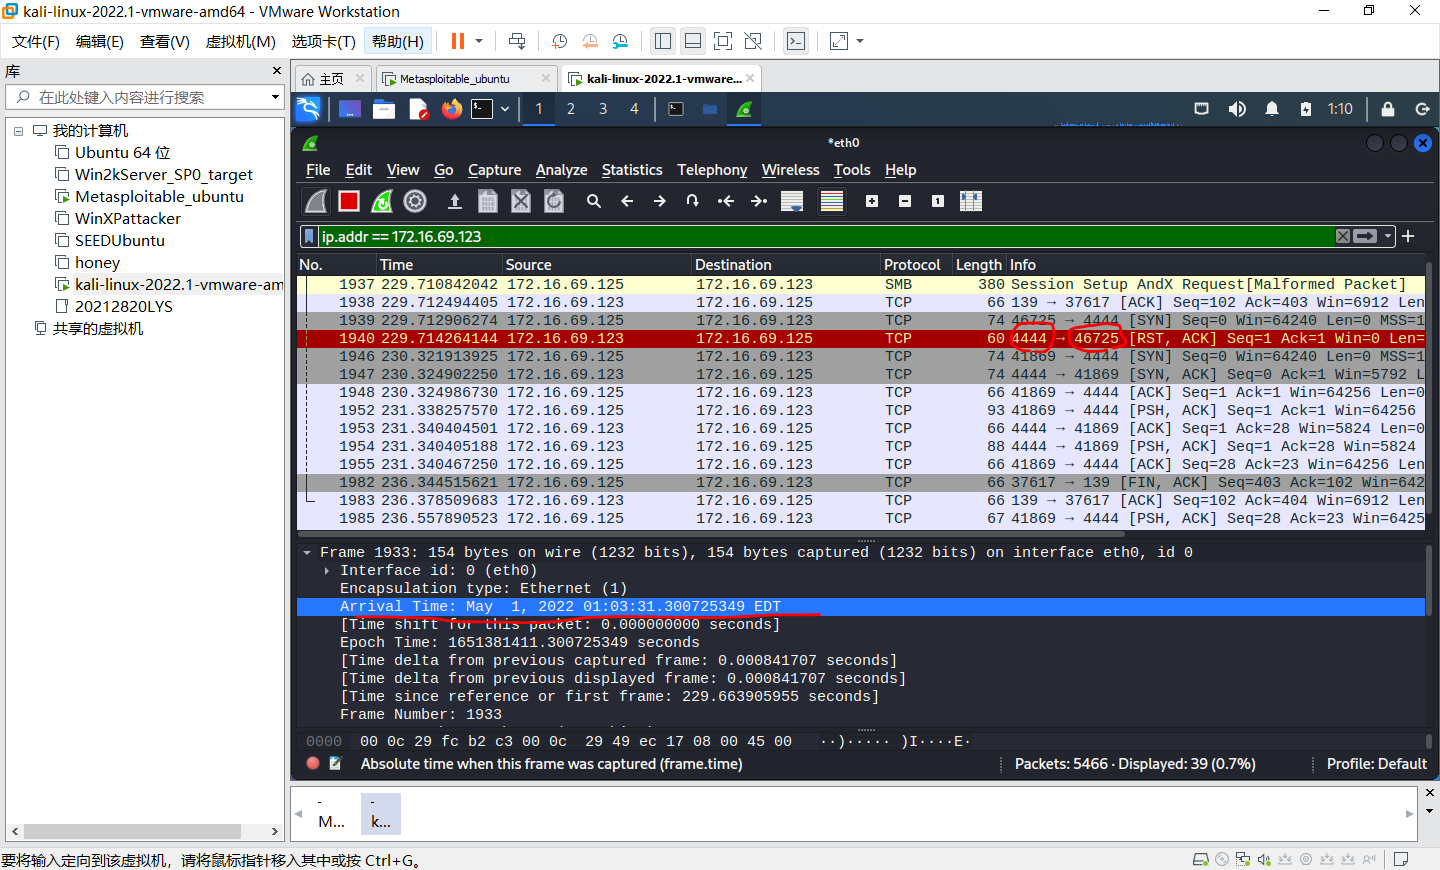Click the Kali volume speaker icon
The image size is (1440, 870).
(1237, 109)
